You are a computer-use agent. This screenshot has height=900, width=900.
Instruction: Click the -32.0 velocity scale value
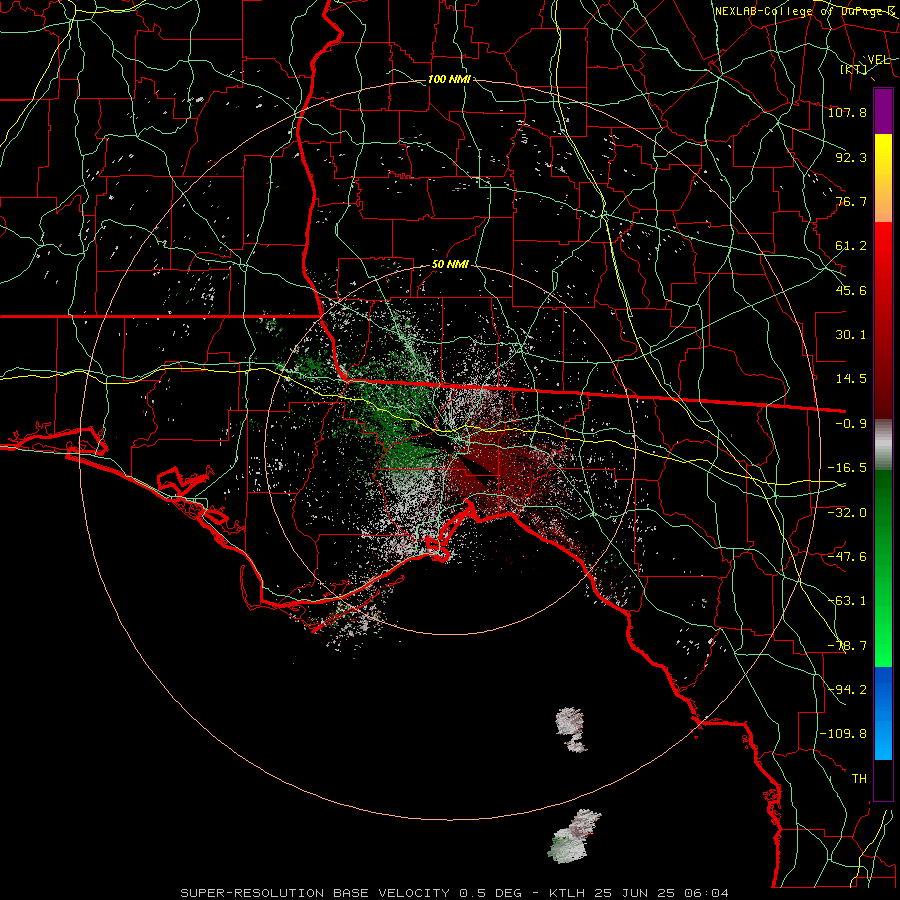pyautogui.click(x=847, y=512)
